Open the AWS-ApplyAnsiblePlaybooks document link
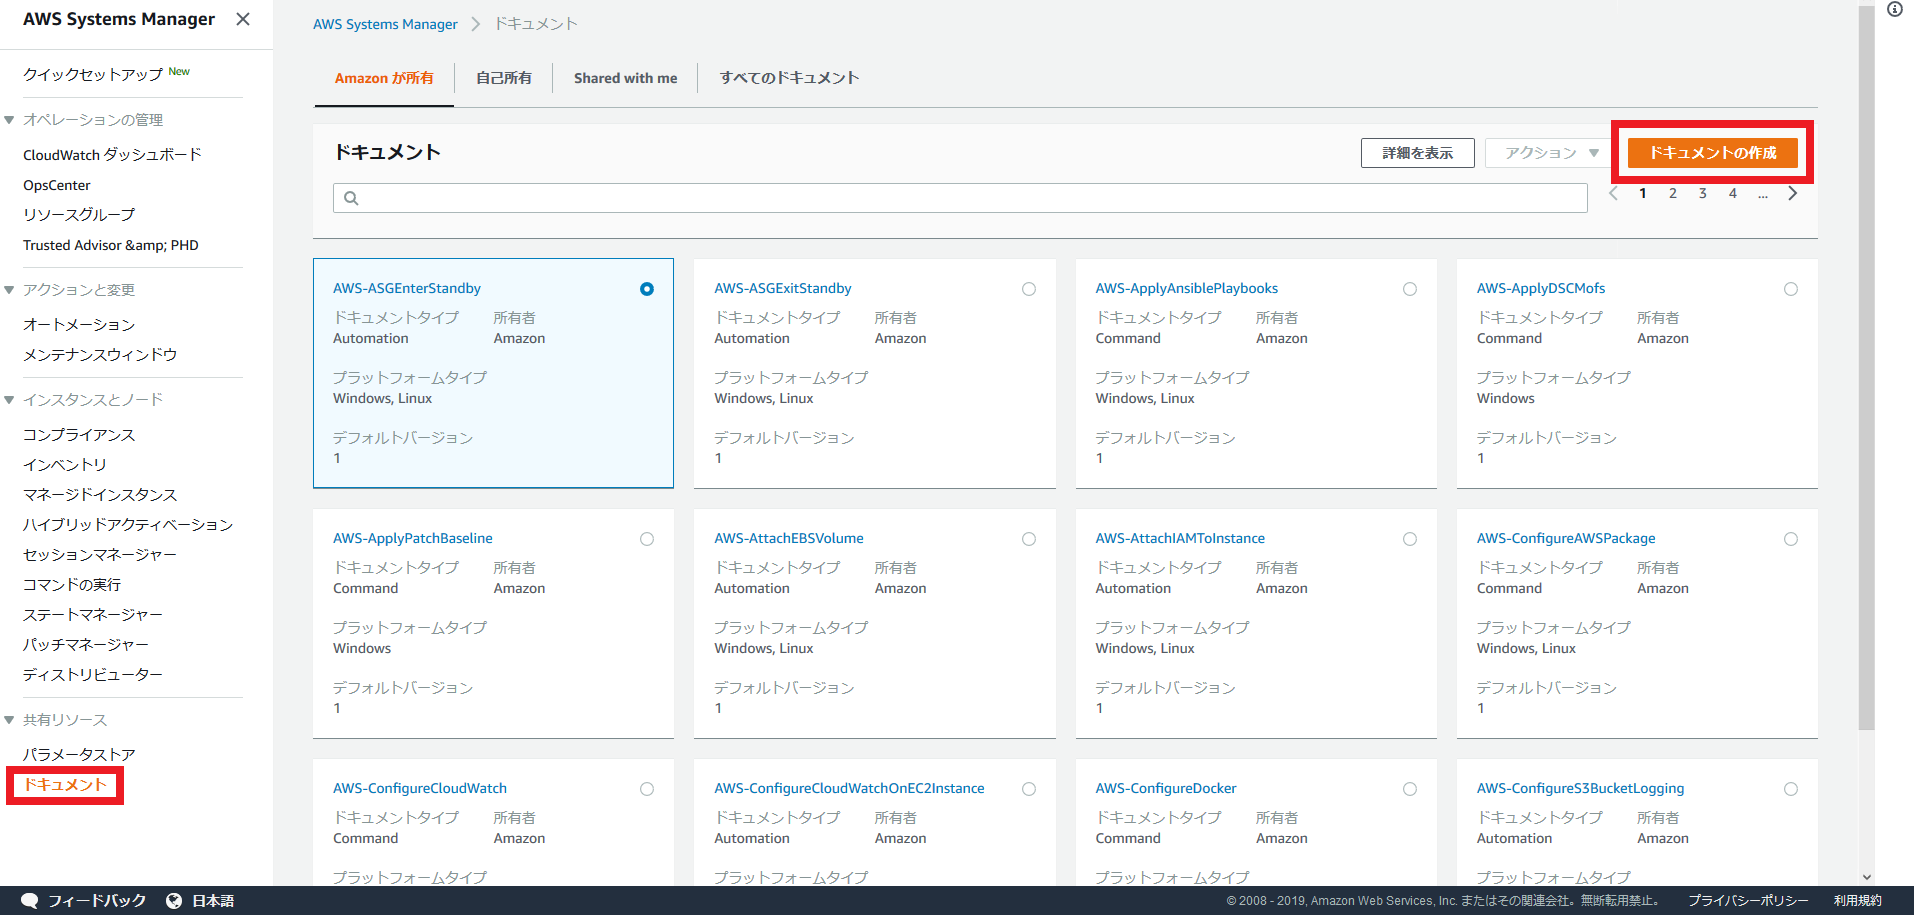This screenshot has width=1914, height=915. [1187, 288]
